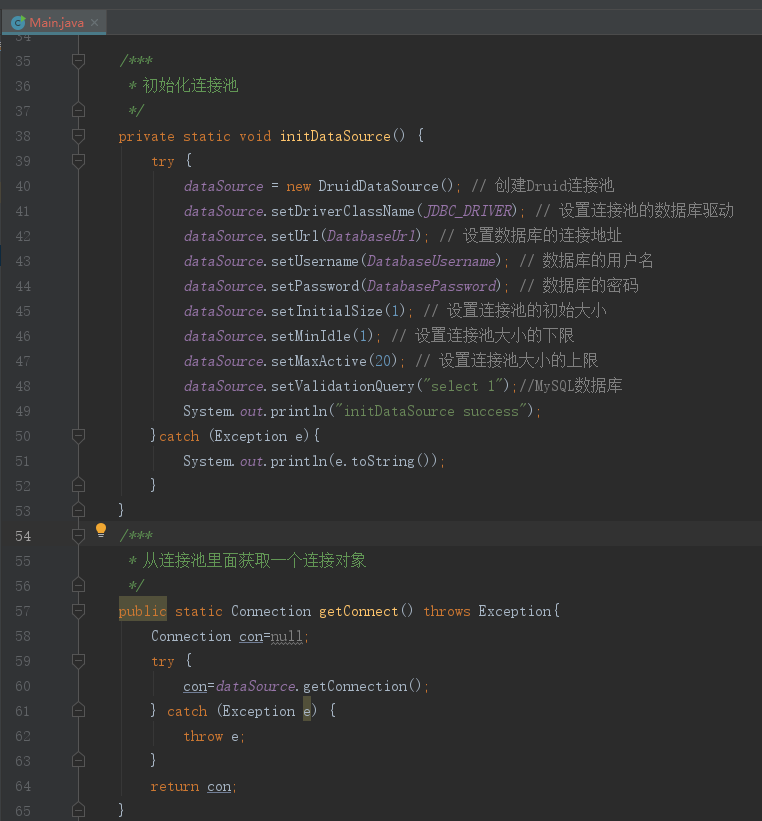Screen dimensions: 762x821
Task: Fold the try block at line 39
Action: (78, 161)
